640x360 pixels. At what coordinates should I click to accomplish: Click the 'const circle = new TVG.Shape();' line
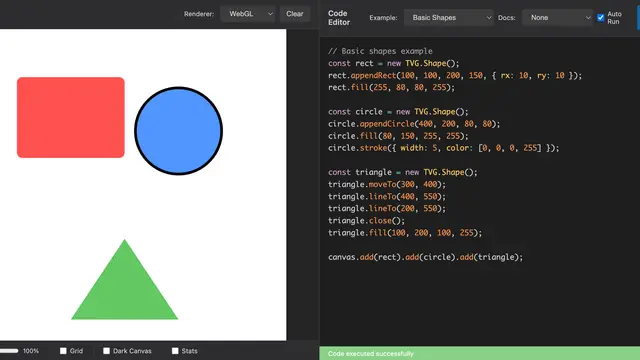coord(398,111)
